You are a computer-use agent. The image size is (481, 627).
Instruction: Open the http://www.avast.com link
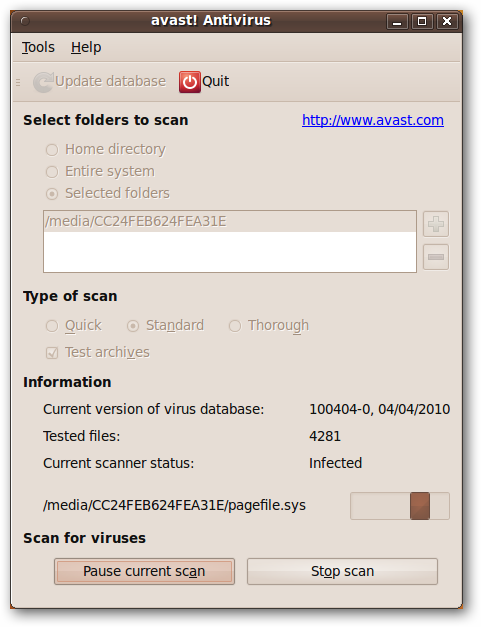[373, 120]
